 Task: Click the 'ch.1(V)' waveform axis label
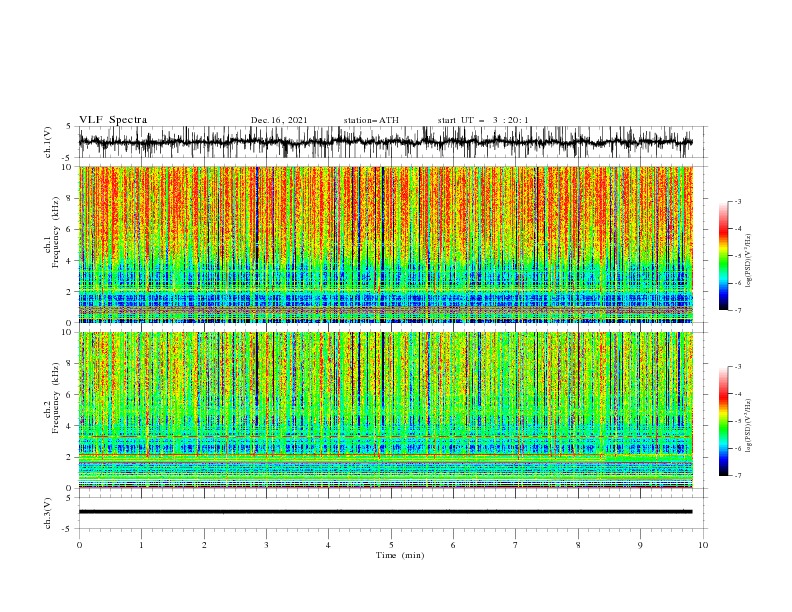(x=48, y=142)
